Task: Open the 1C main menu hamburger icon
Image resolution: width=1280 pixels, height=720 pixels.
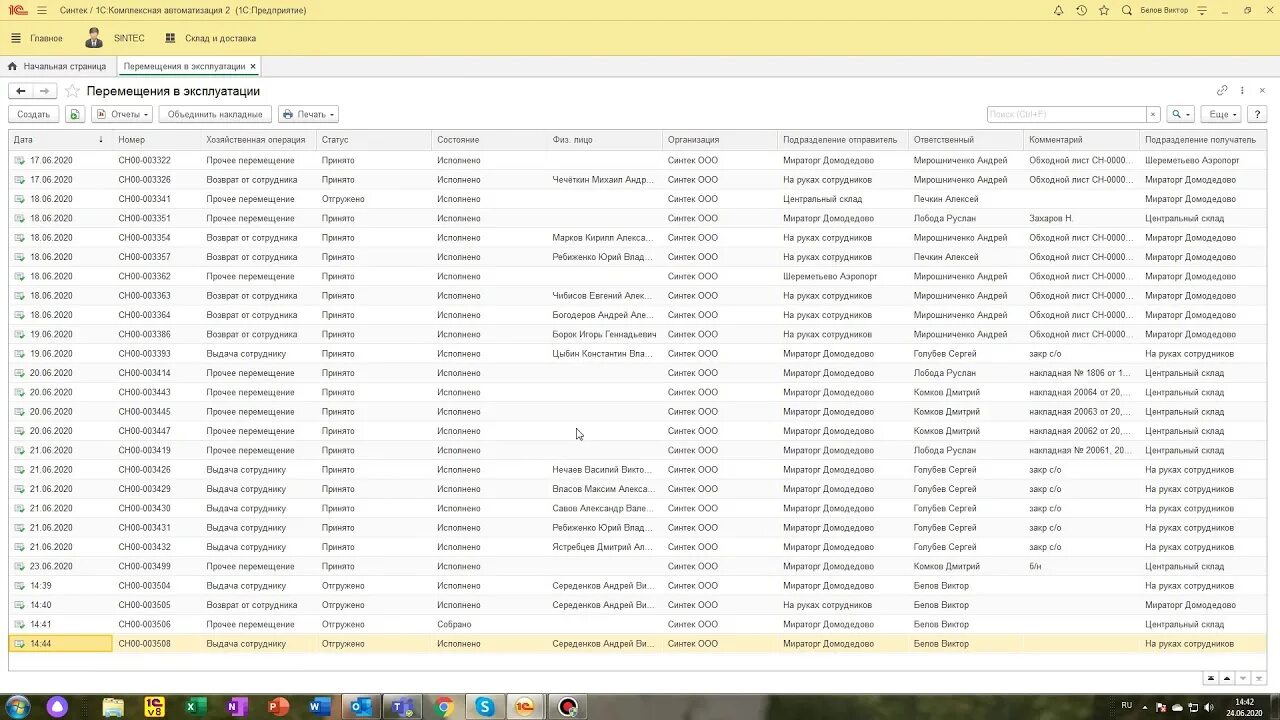Action: pyautogui.click(x=41, y=10)
